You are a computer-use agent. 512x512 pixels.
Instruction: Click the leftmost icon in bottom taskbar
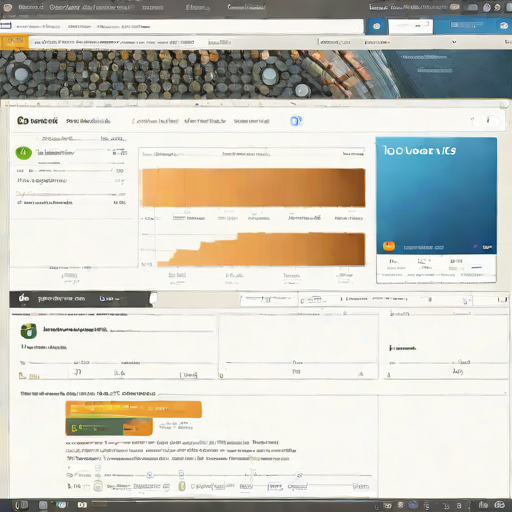22,505
